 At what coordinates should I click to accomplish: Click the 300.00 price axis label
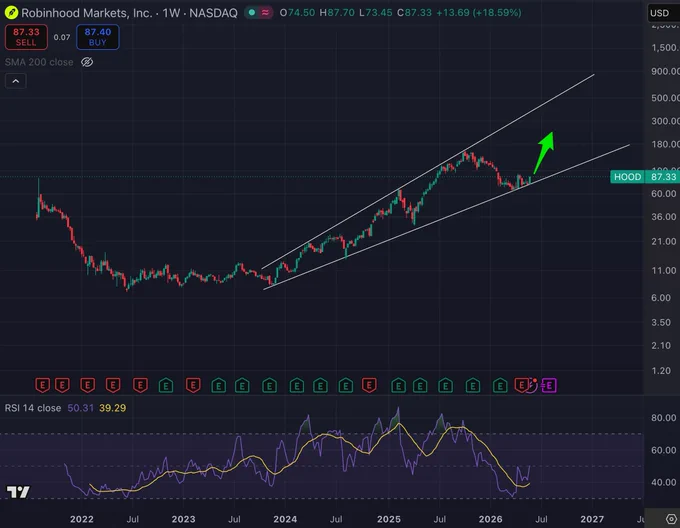(x=665, y=121)
